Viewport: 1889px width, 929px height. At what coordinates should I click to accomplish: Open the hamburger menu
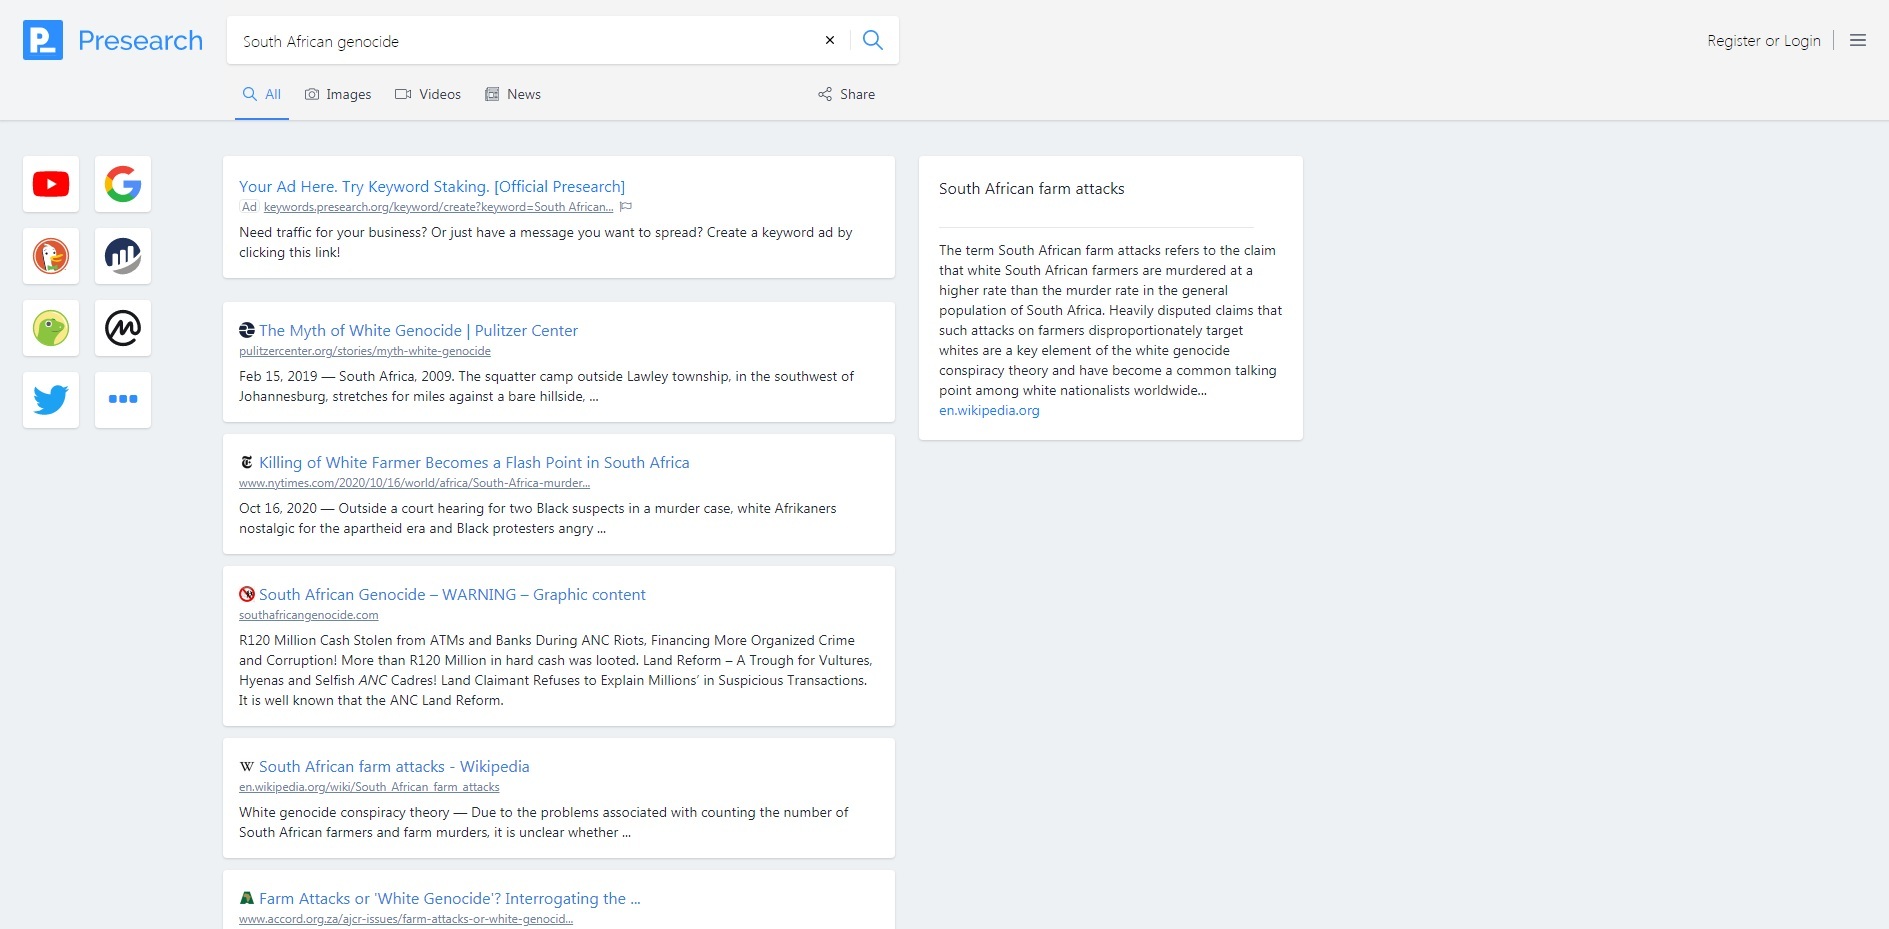1858,40
